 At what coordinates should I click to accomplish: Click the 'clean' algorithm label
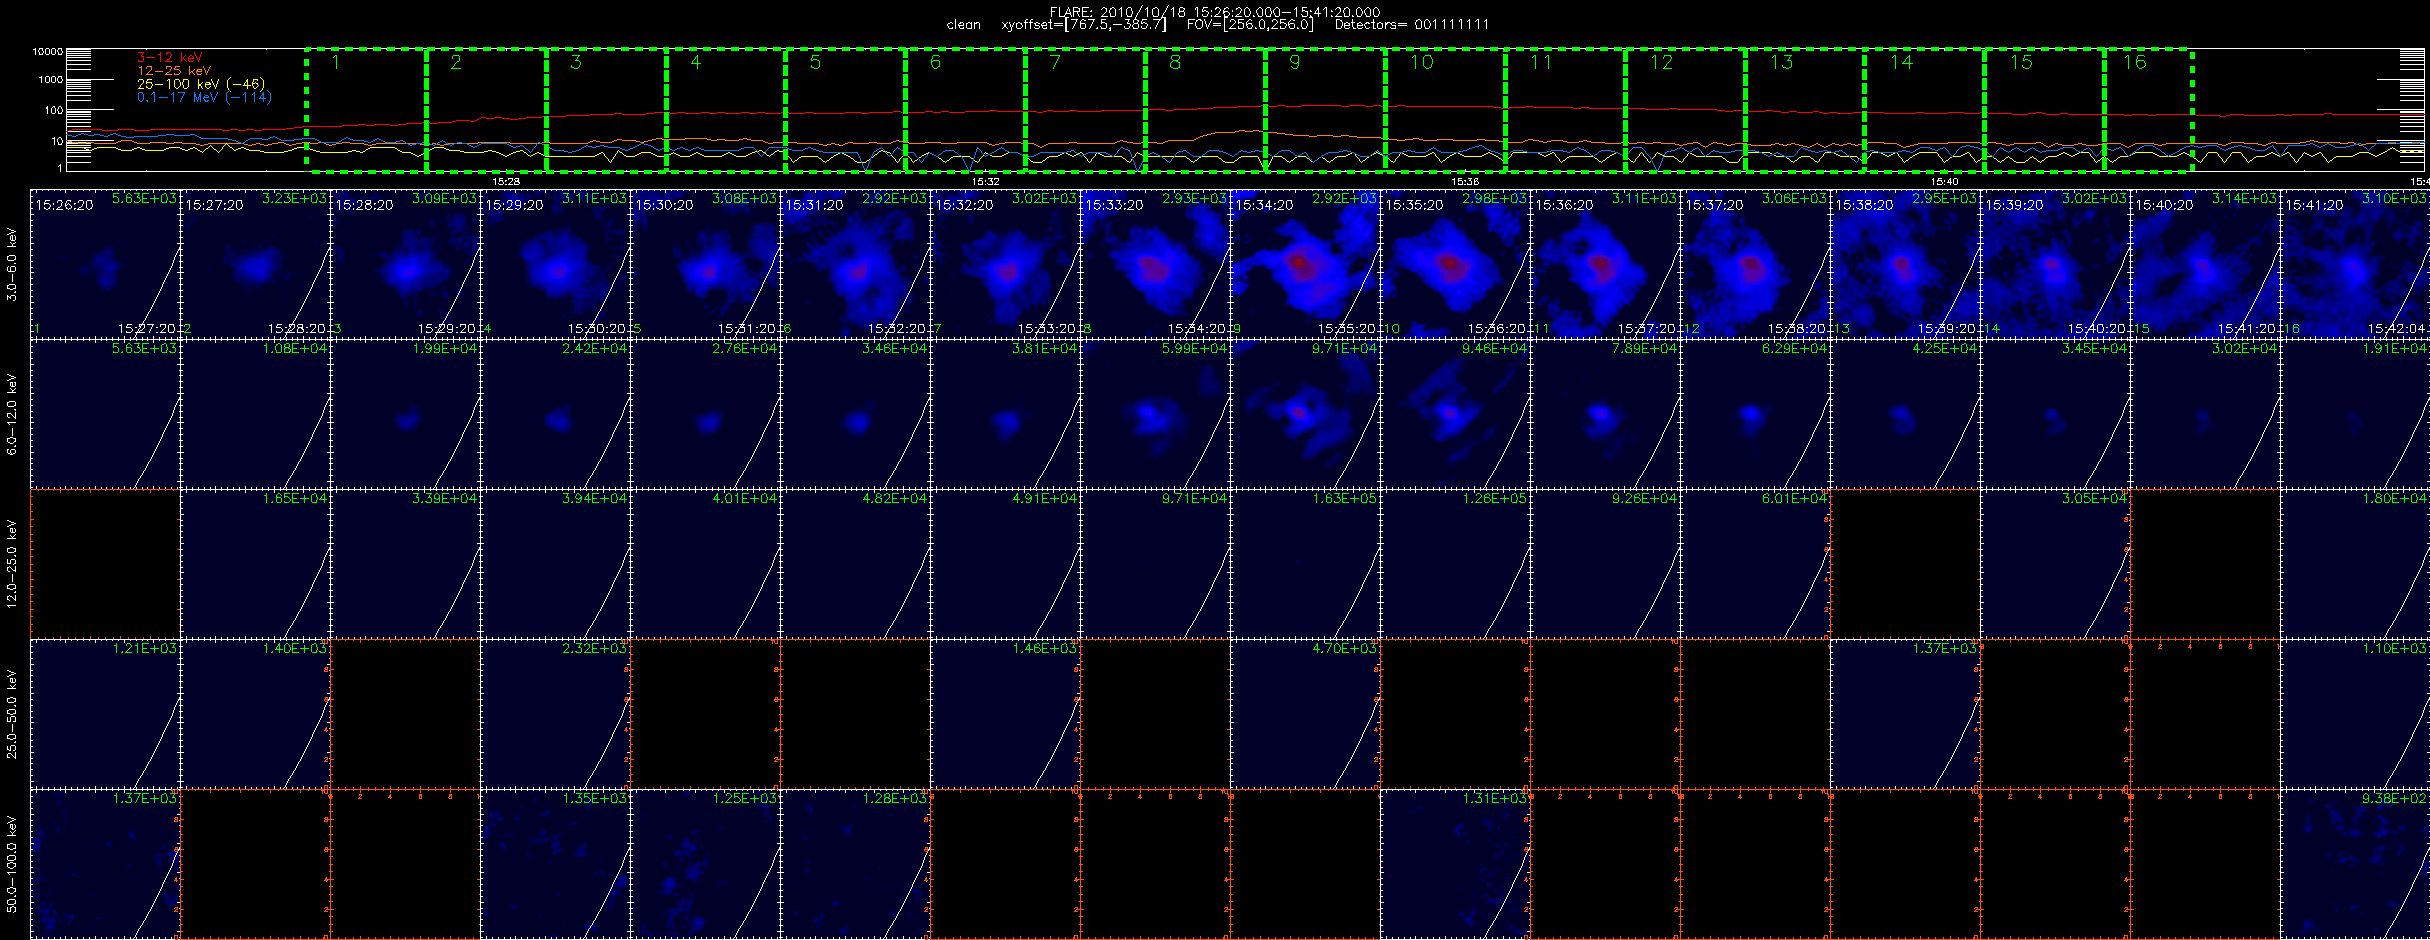coord(963,24)
